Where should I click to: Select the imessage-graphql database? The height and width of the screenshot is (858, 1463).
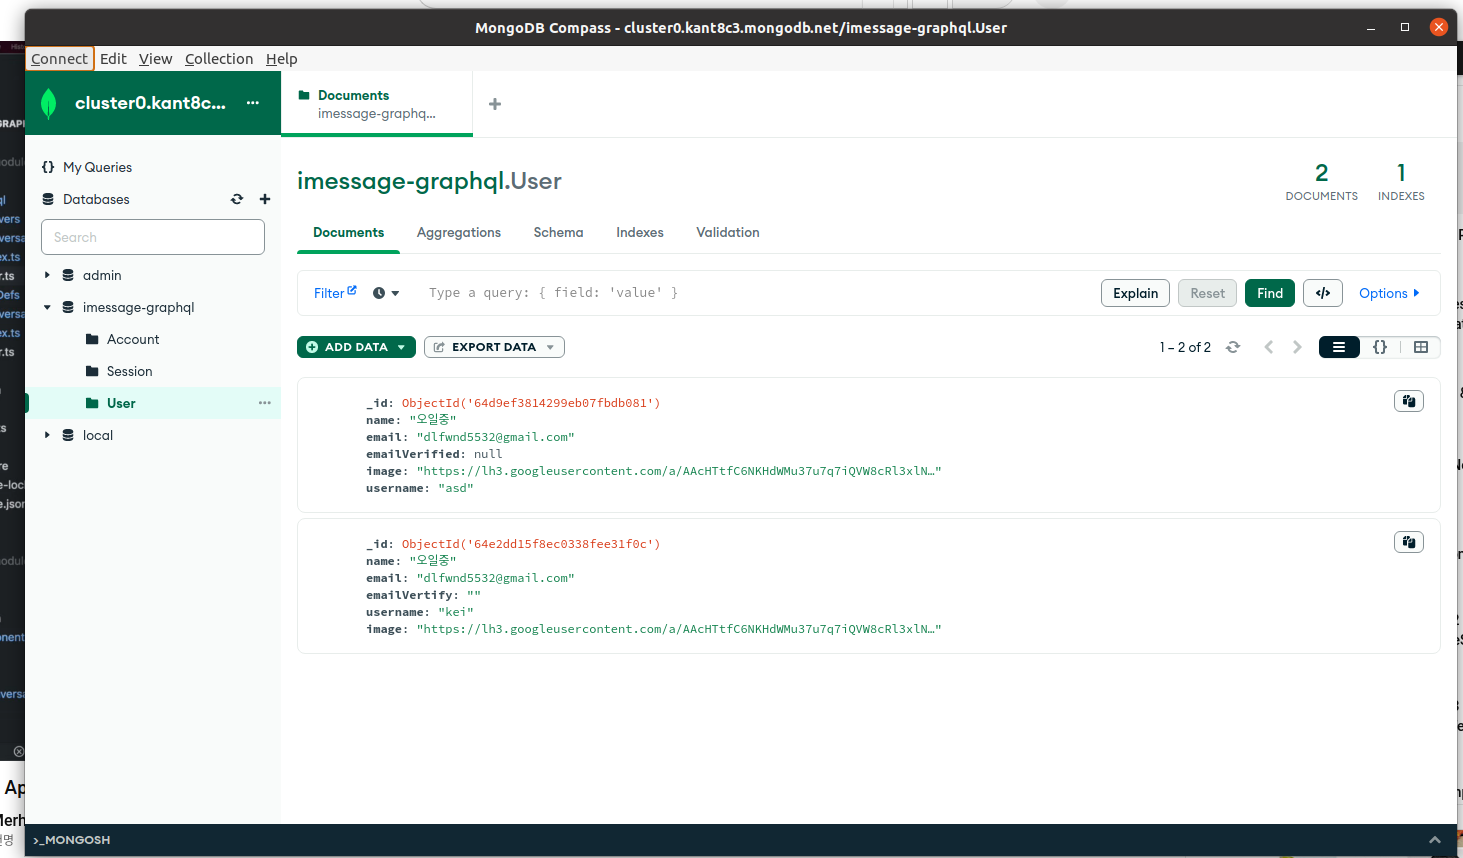click(138, 307)
